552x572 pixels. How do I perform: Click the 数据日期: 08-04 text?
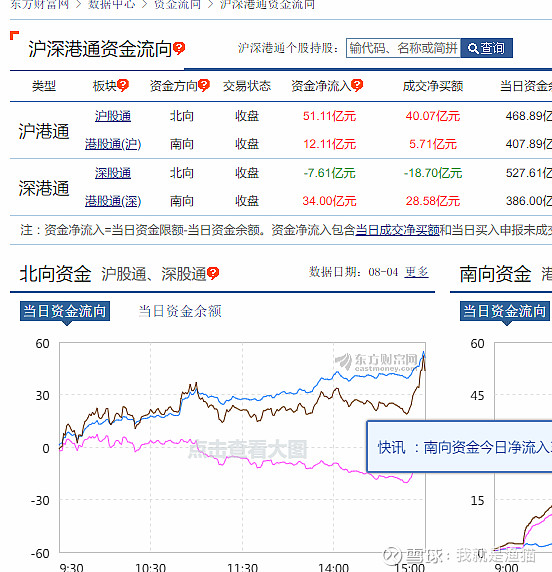[353, 272]
